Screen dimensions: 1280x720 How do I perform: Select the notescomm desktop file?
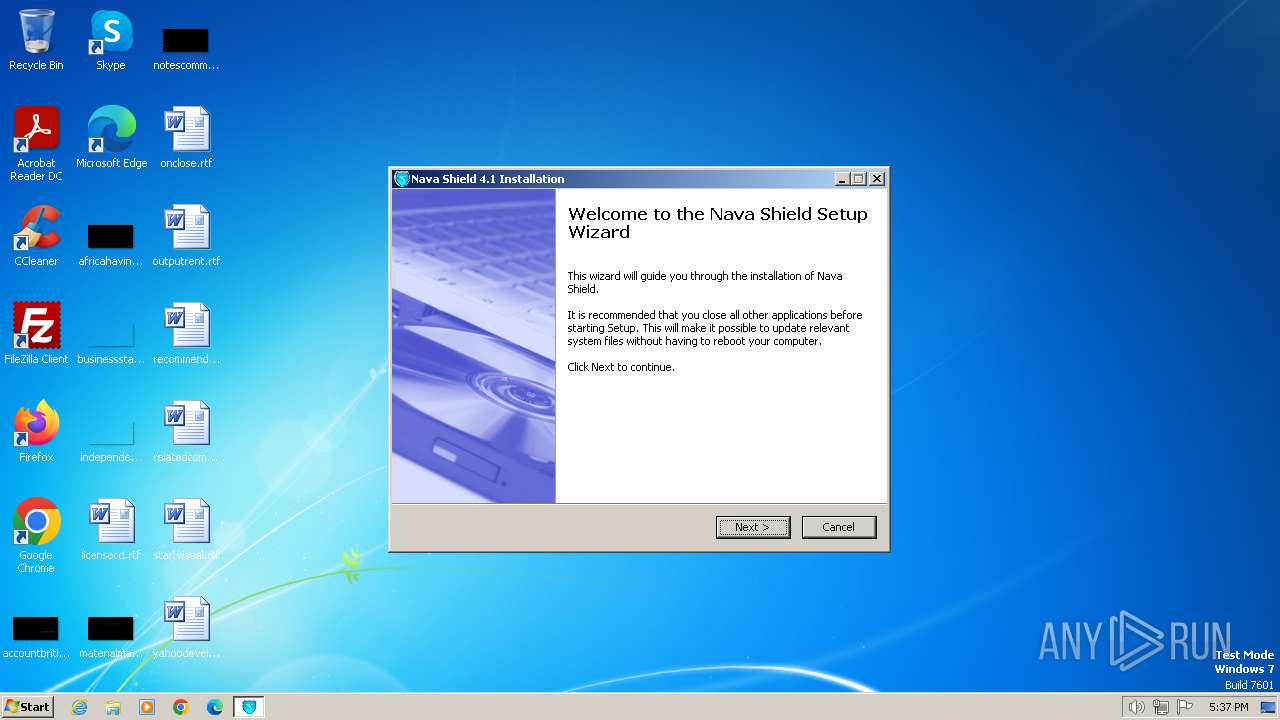(185, 48)
